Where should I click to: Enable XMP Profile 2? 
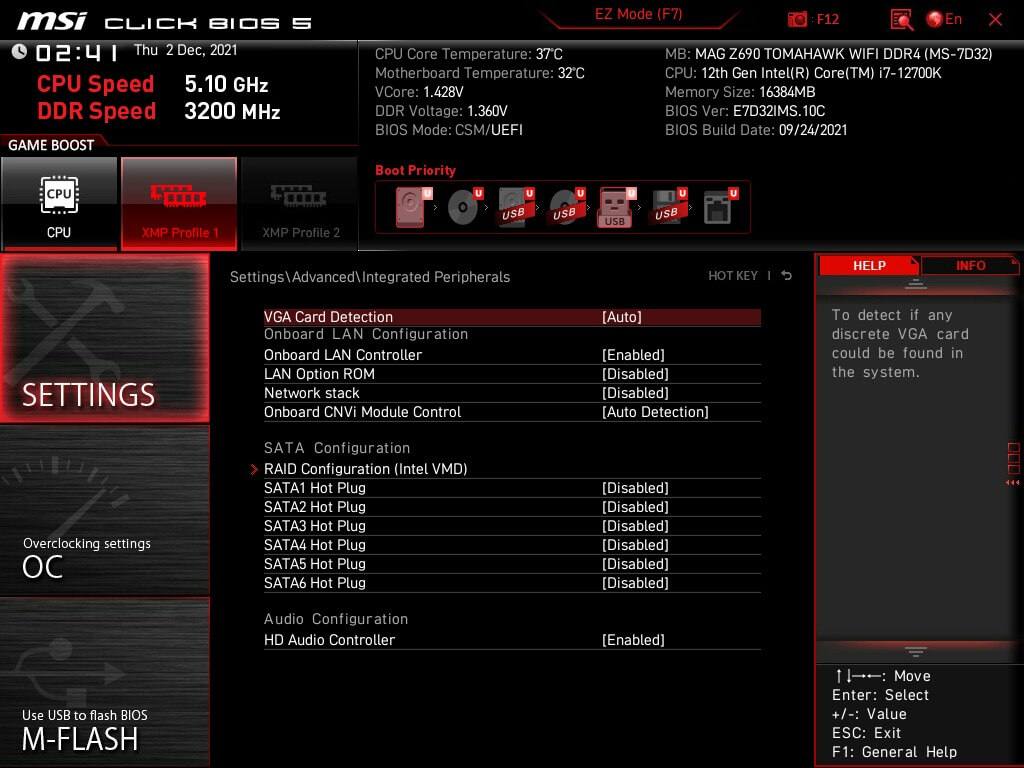point(300,203)
